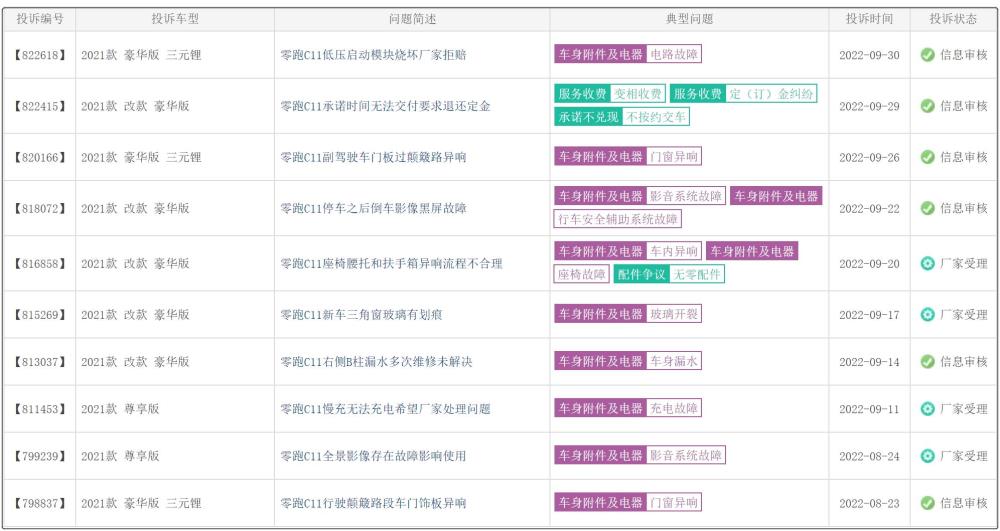
Task: Click the 配件争议 category tag
Action: point(642,275)
